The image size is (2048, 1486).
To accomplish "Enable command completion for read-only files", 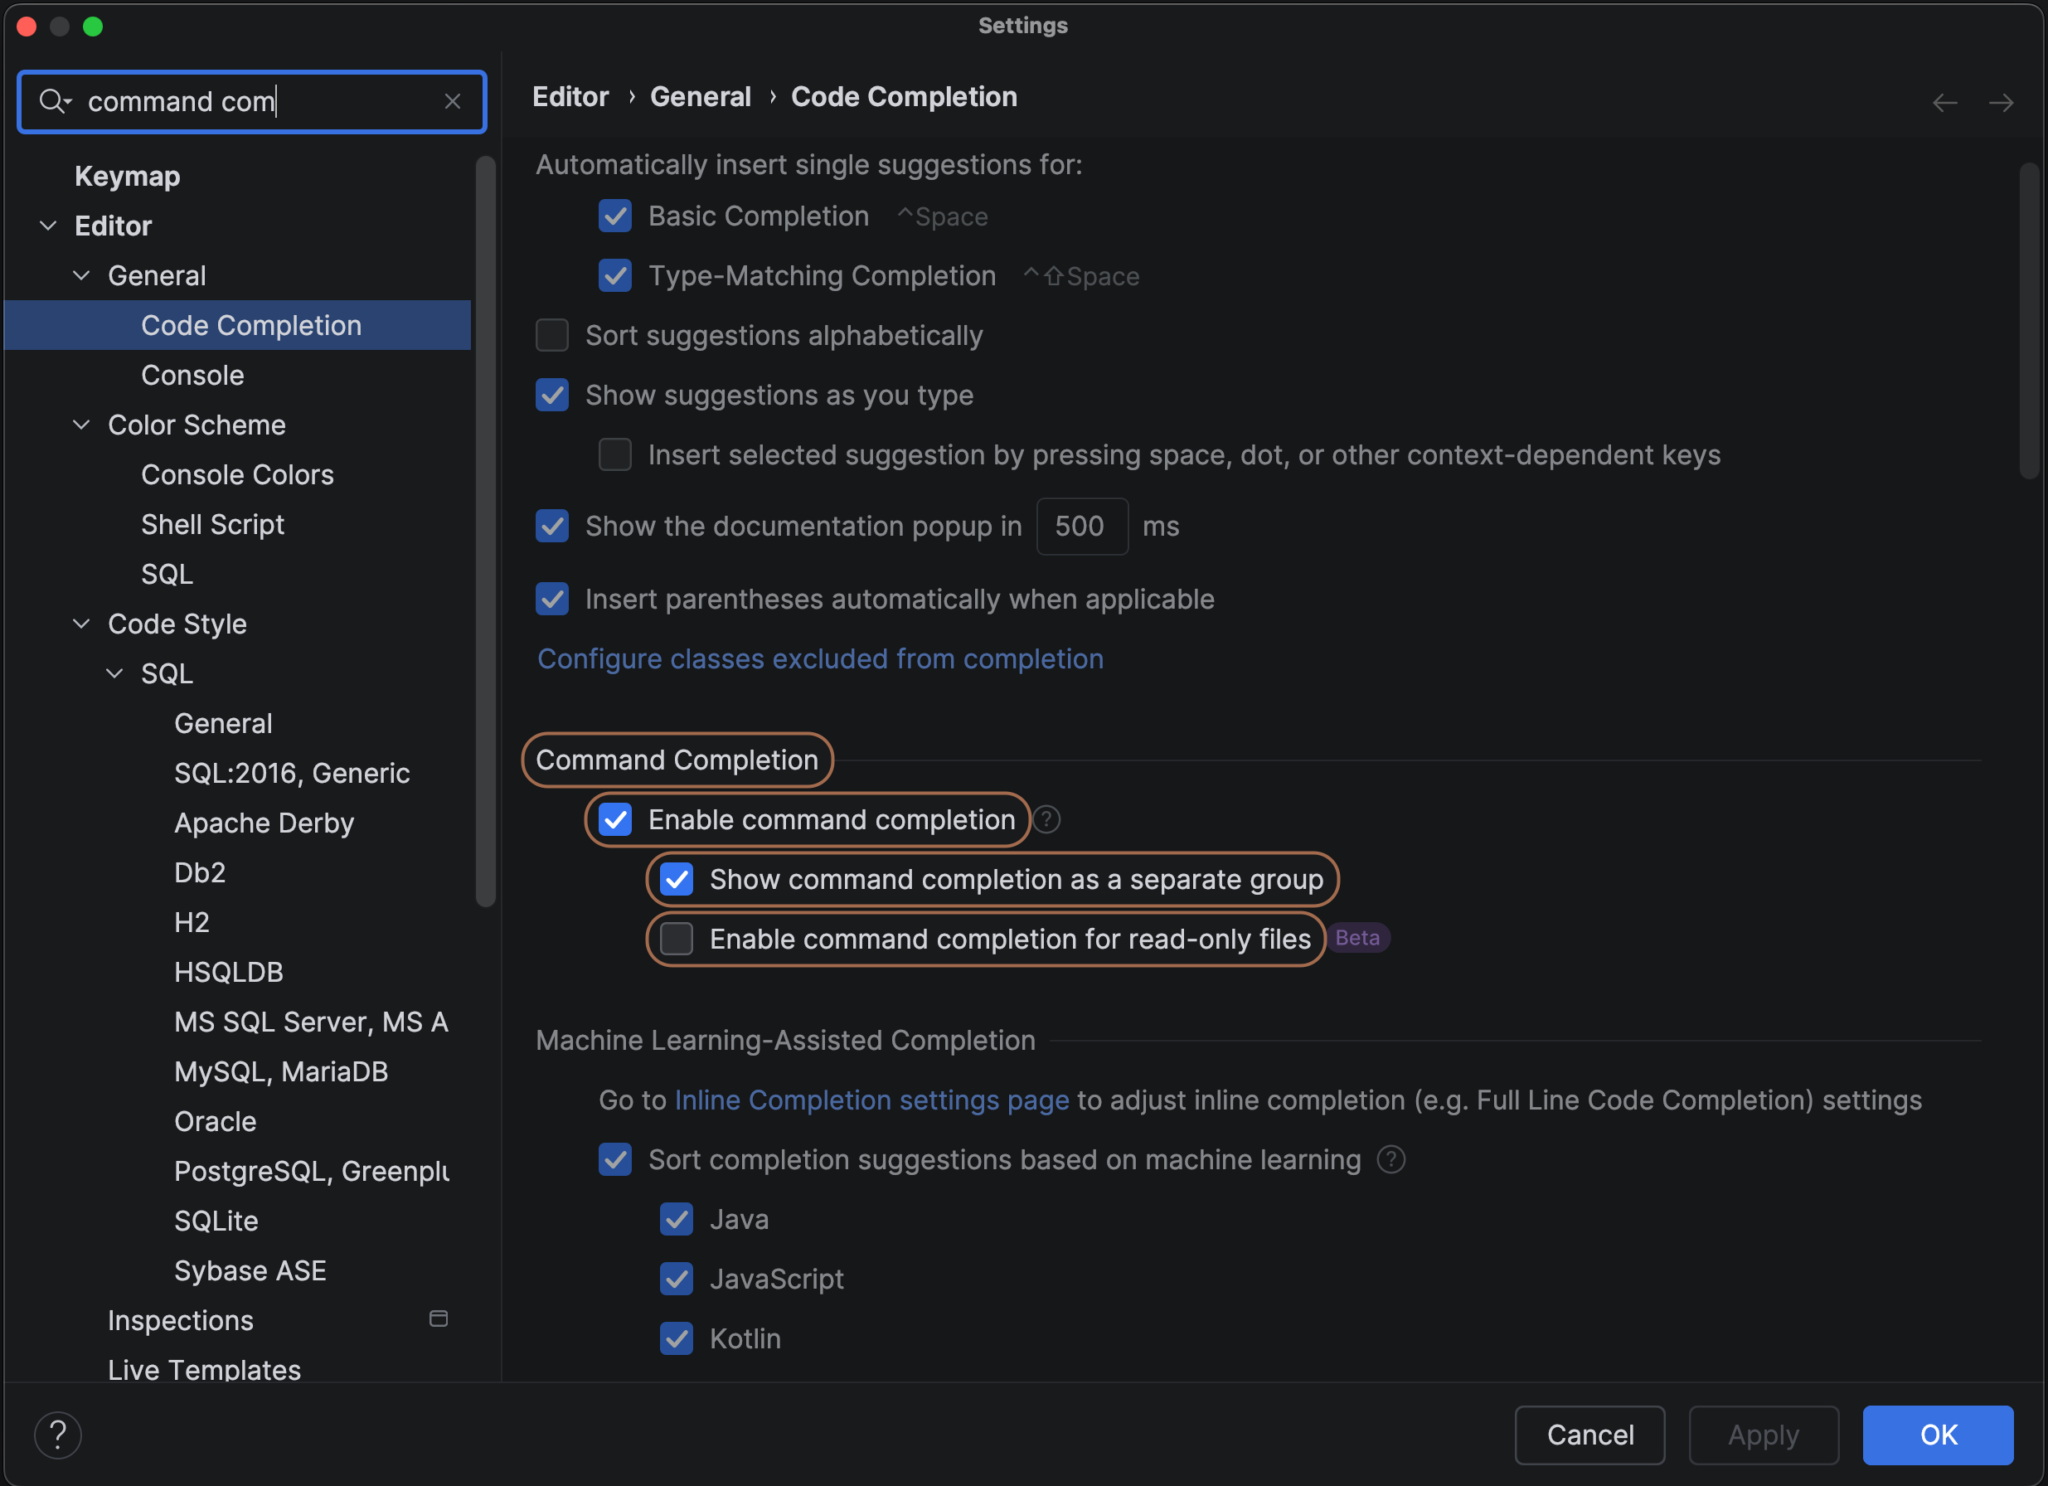I will (675, 938).
